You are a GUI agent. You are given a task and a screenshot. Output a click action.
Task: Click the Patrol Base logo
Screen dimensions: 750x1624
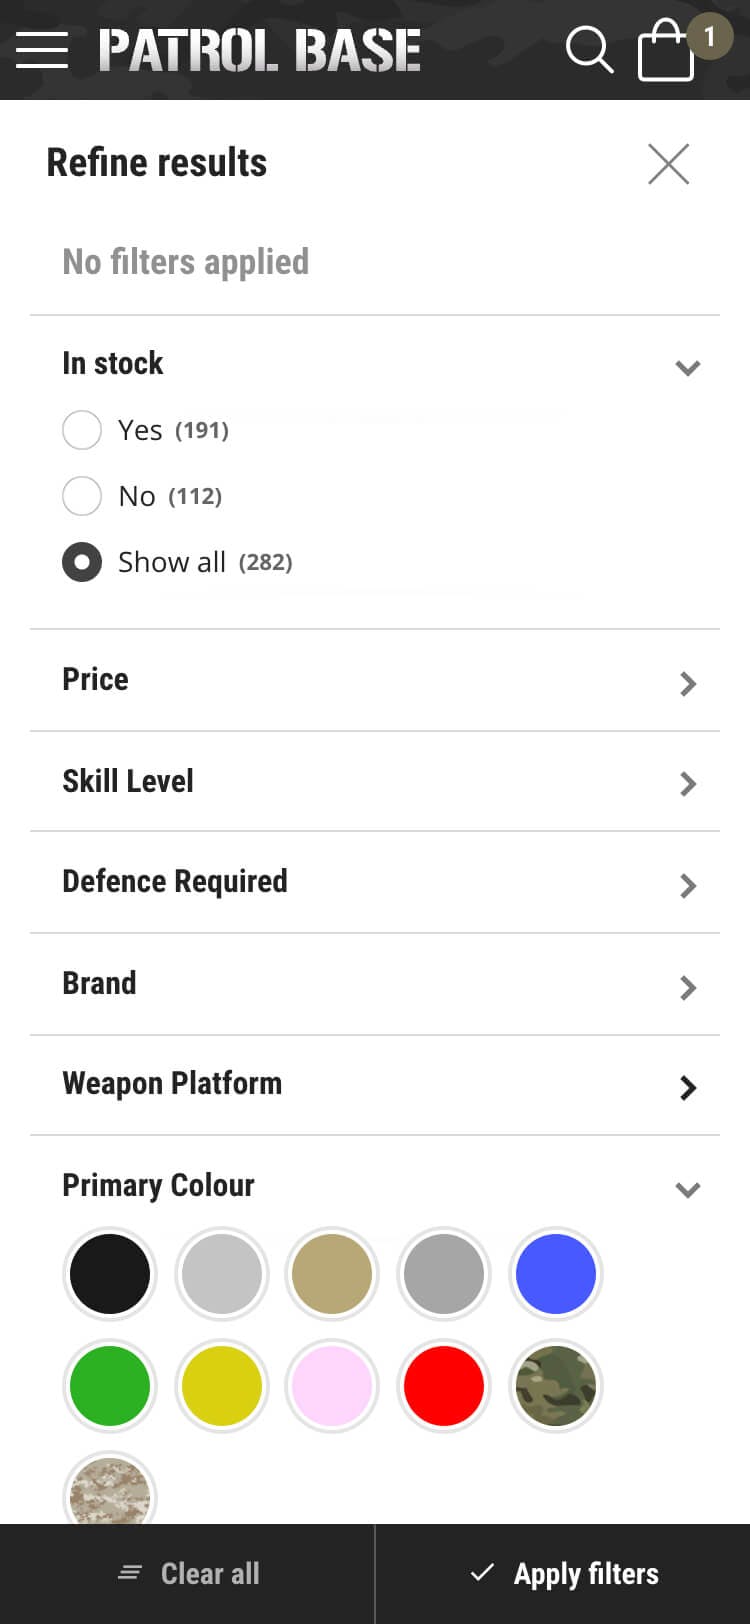pyautogui.click(x=260, y=51)
